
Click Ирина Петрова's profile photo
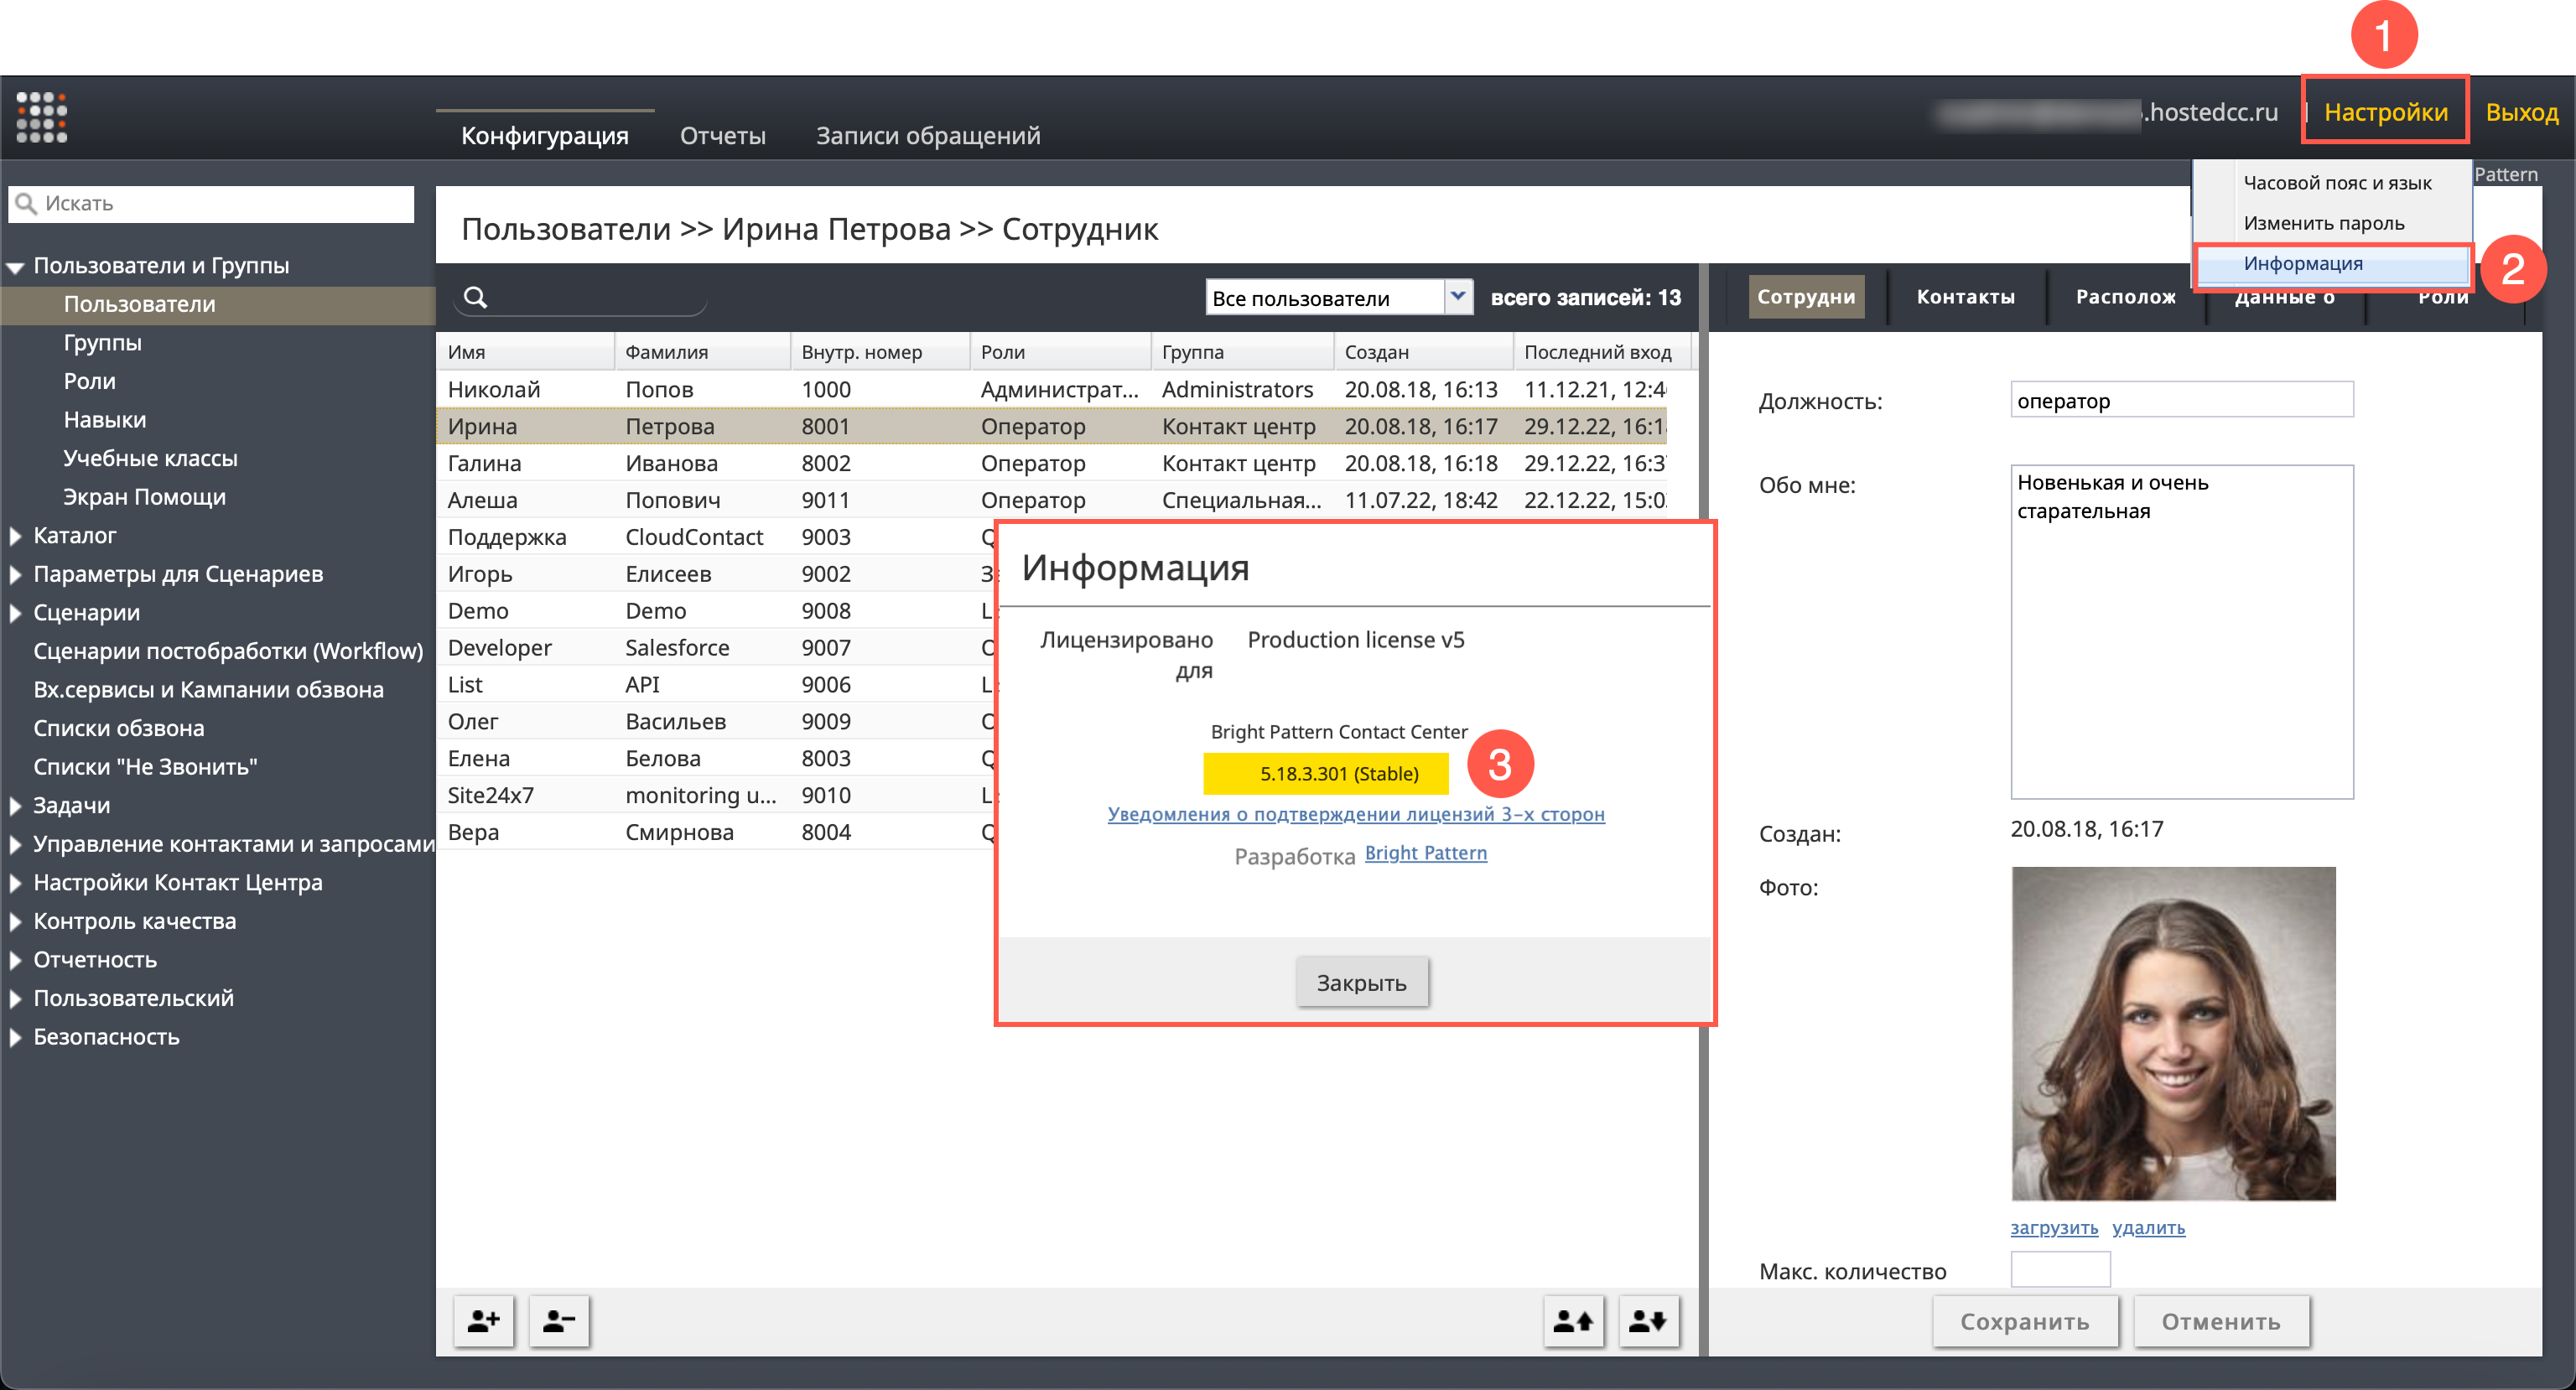(2173, 1033)
